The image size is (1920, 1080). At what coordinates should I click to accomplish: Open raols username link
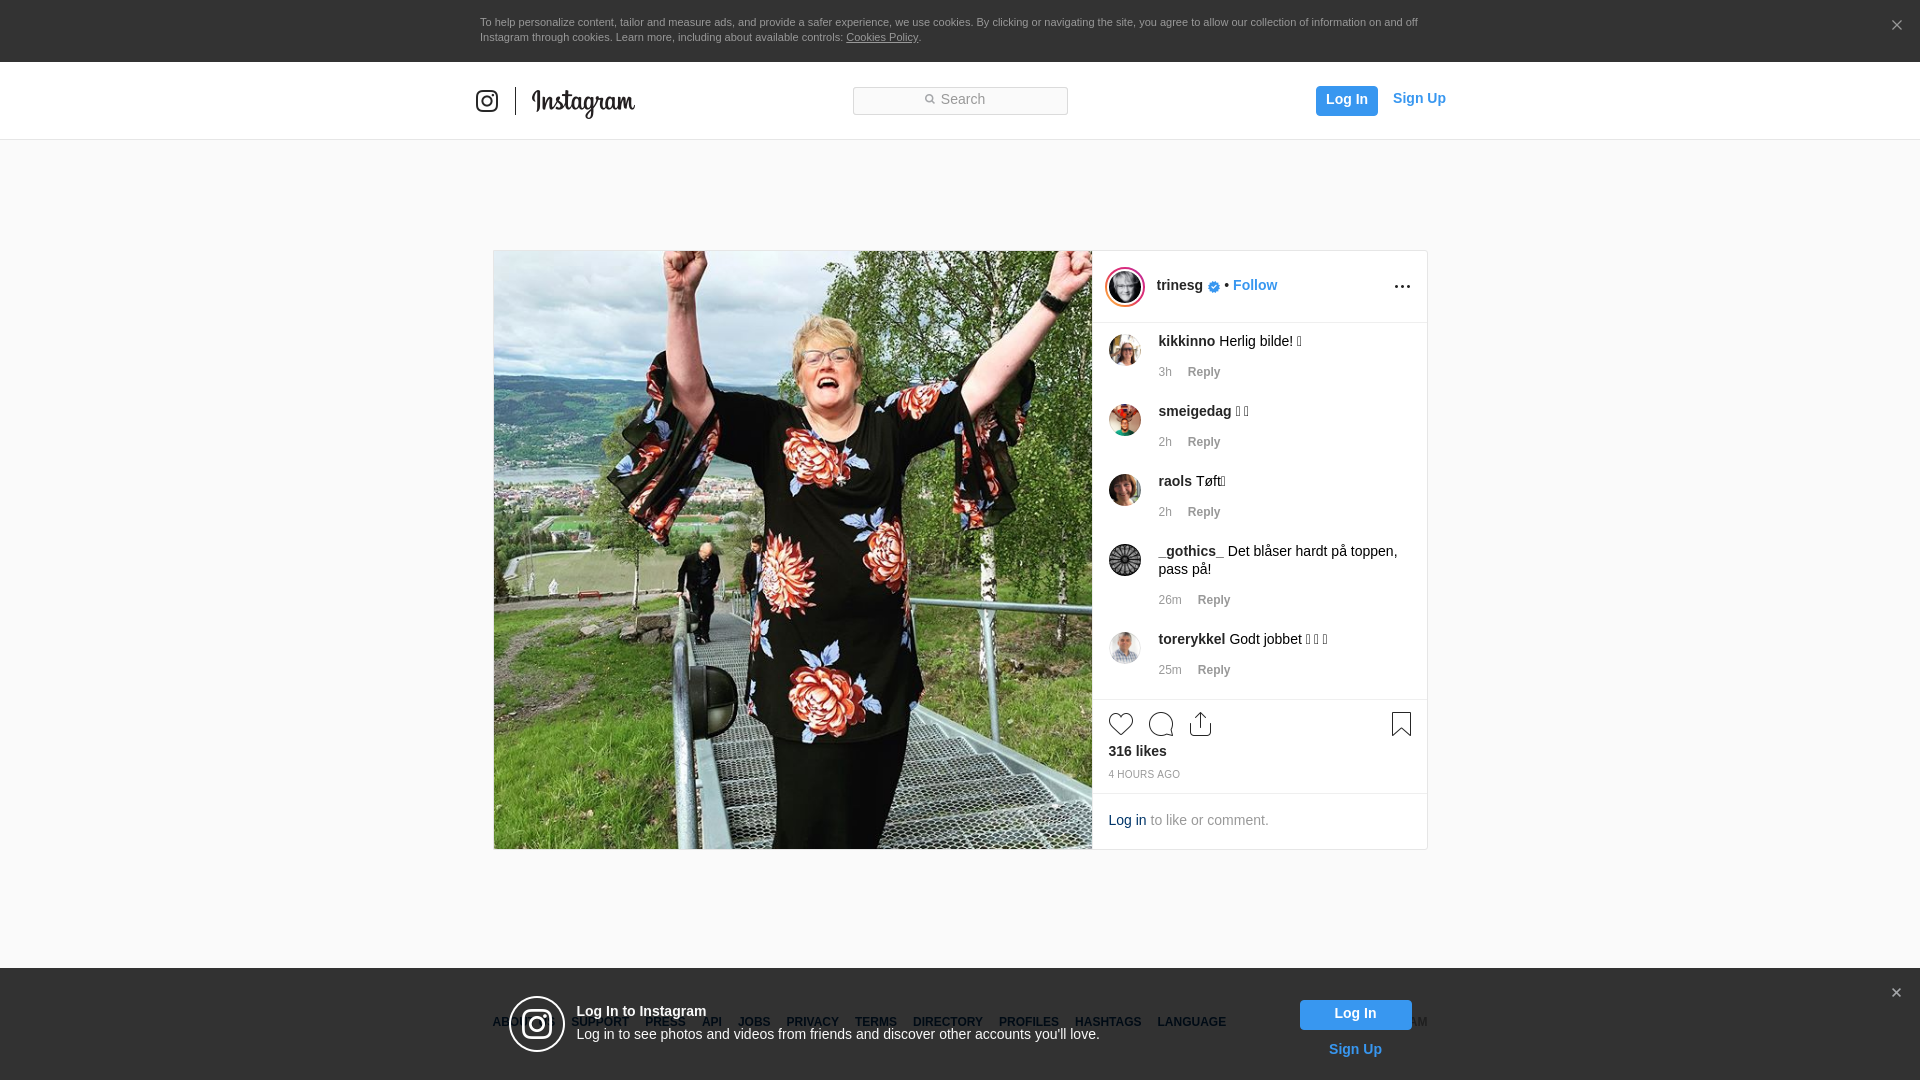coord(1175,481)
